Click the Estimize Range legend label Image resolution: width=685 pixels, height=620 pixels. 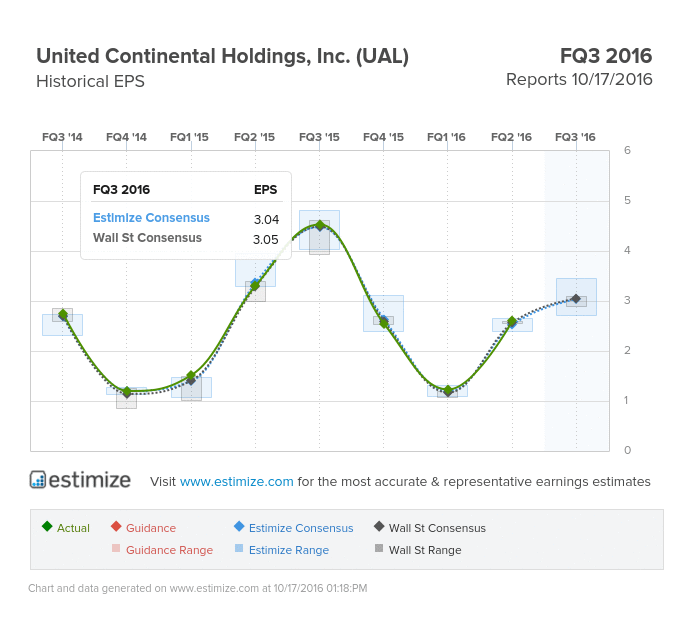289,550
